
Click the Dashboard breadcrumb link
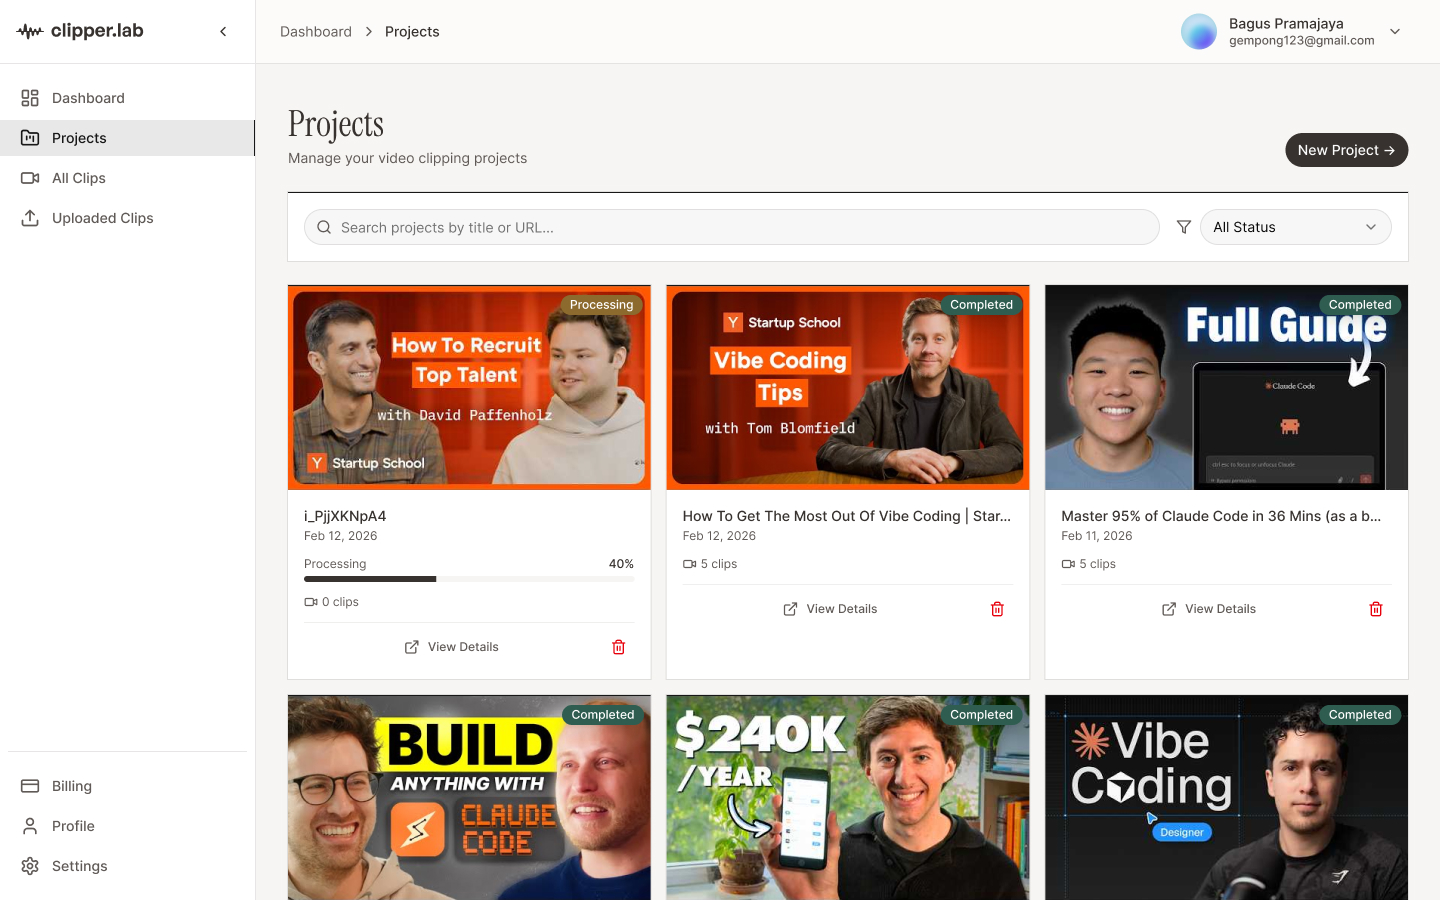click(x=316, y=32)
